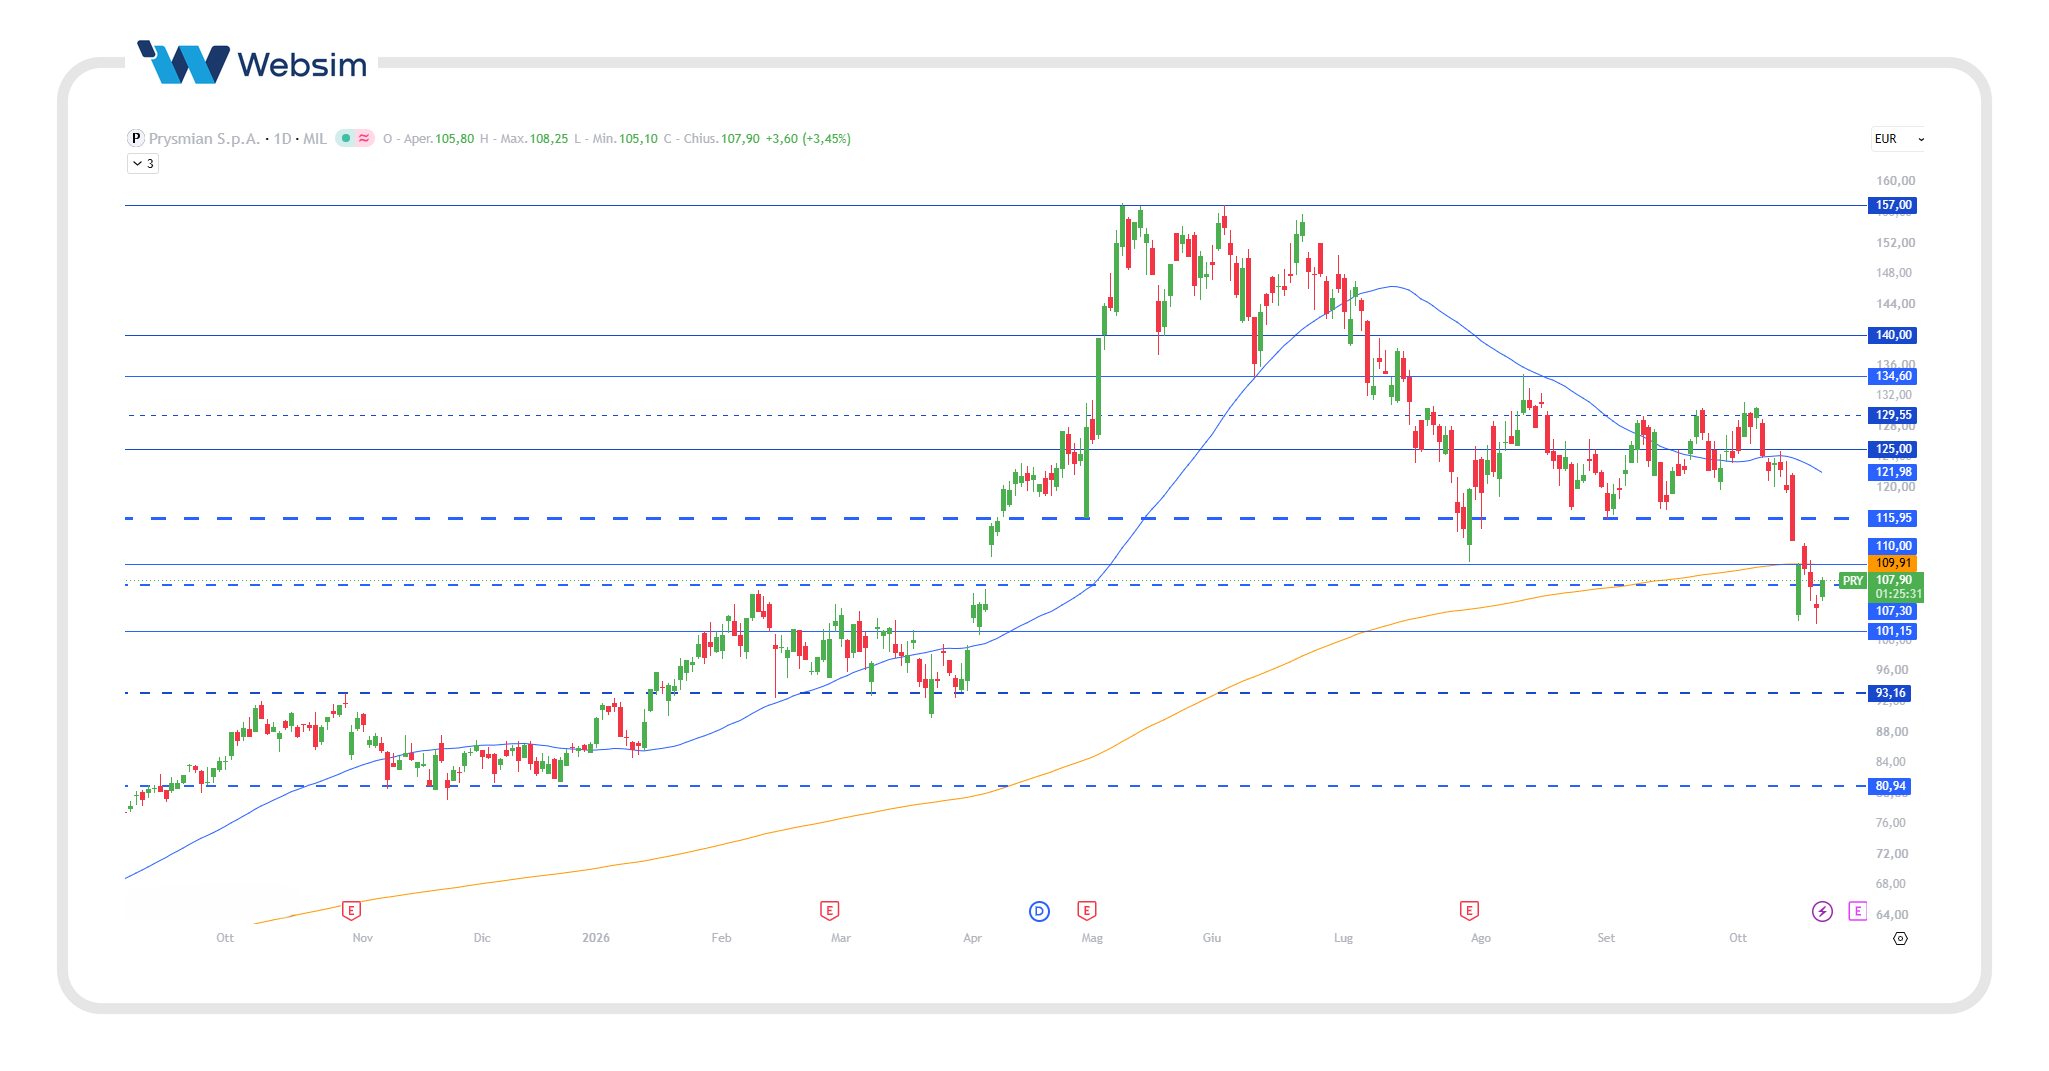Select the 140,00 price level label
This screenshot has height=1071, width=2049.
pos(1893,335)
